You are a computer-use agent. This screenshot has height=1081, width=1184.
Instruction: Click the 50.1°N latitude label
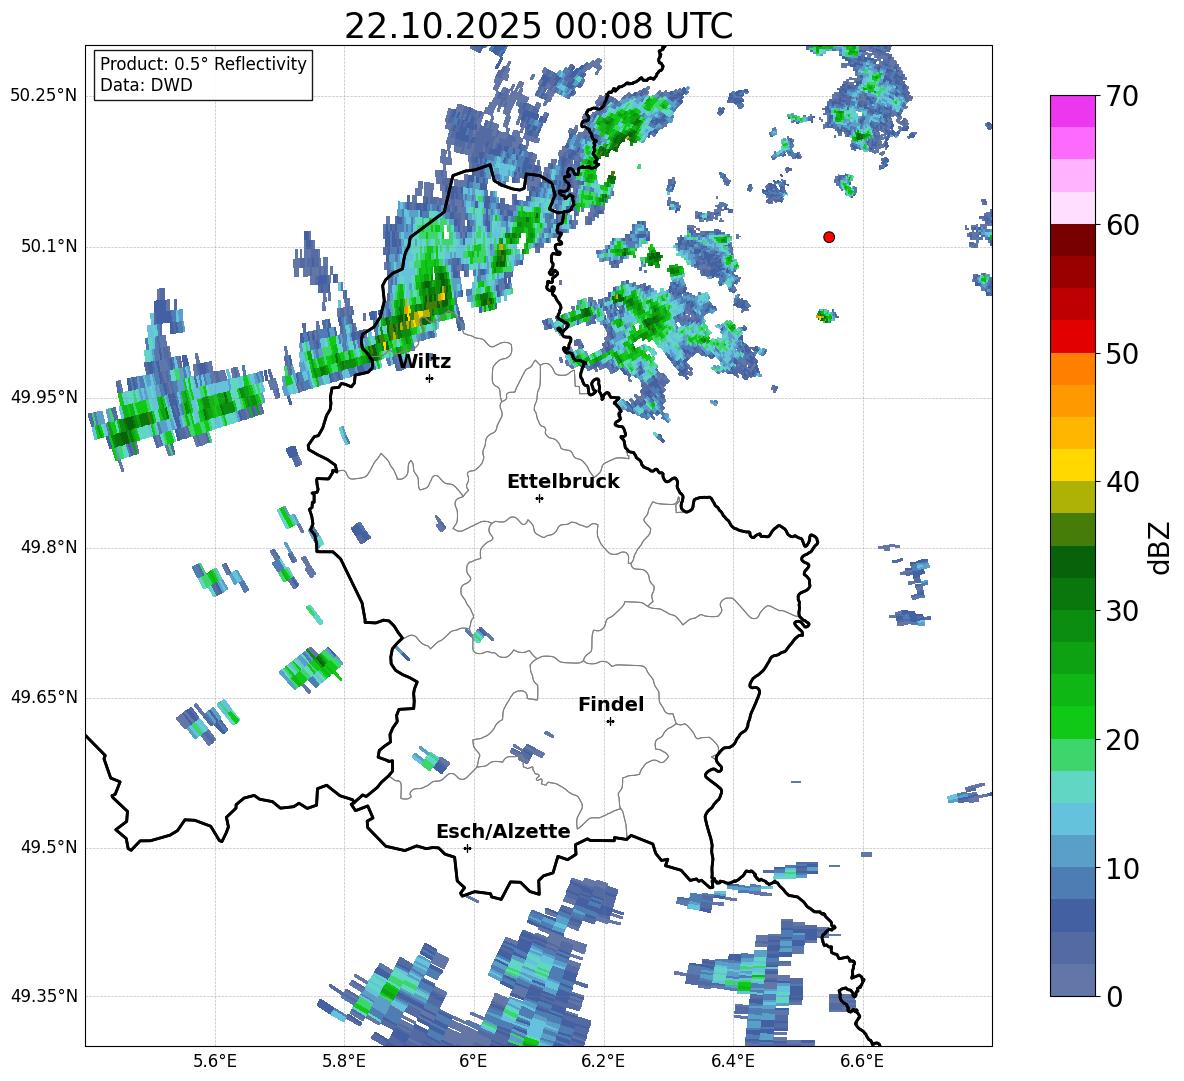click(x=49, y=247)
